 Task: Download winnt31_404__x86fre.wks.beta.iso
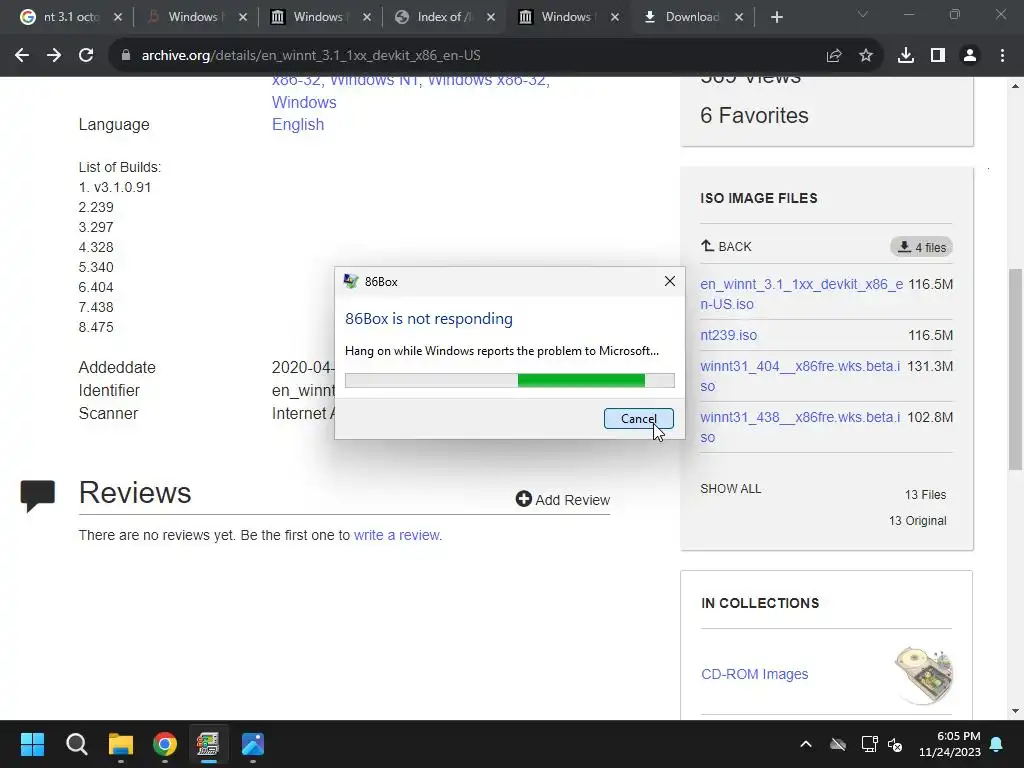pos(800,376)
